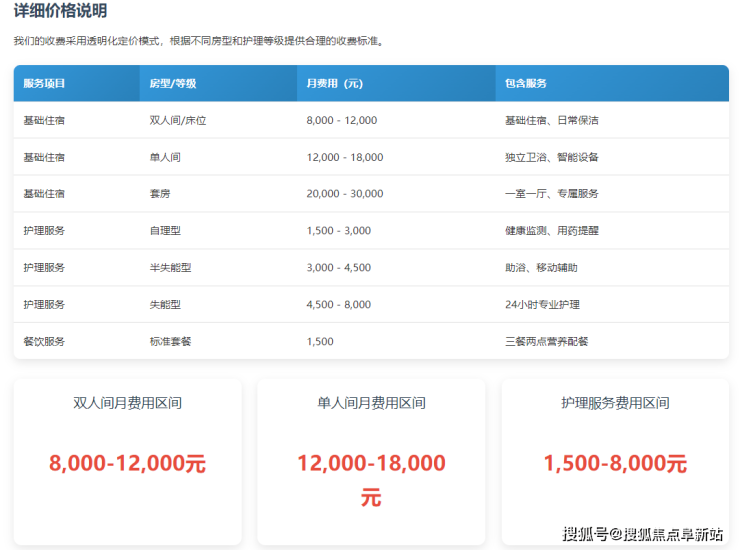Click the 4,500 - 8,000 price cell
740x550 pixels.
pos(338,304)
